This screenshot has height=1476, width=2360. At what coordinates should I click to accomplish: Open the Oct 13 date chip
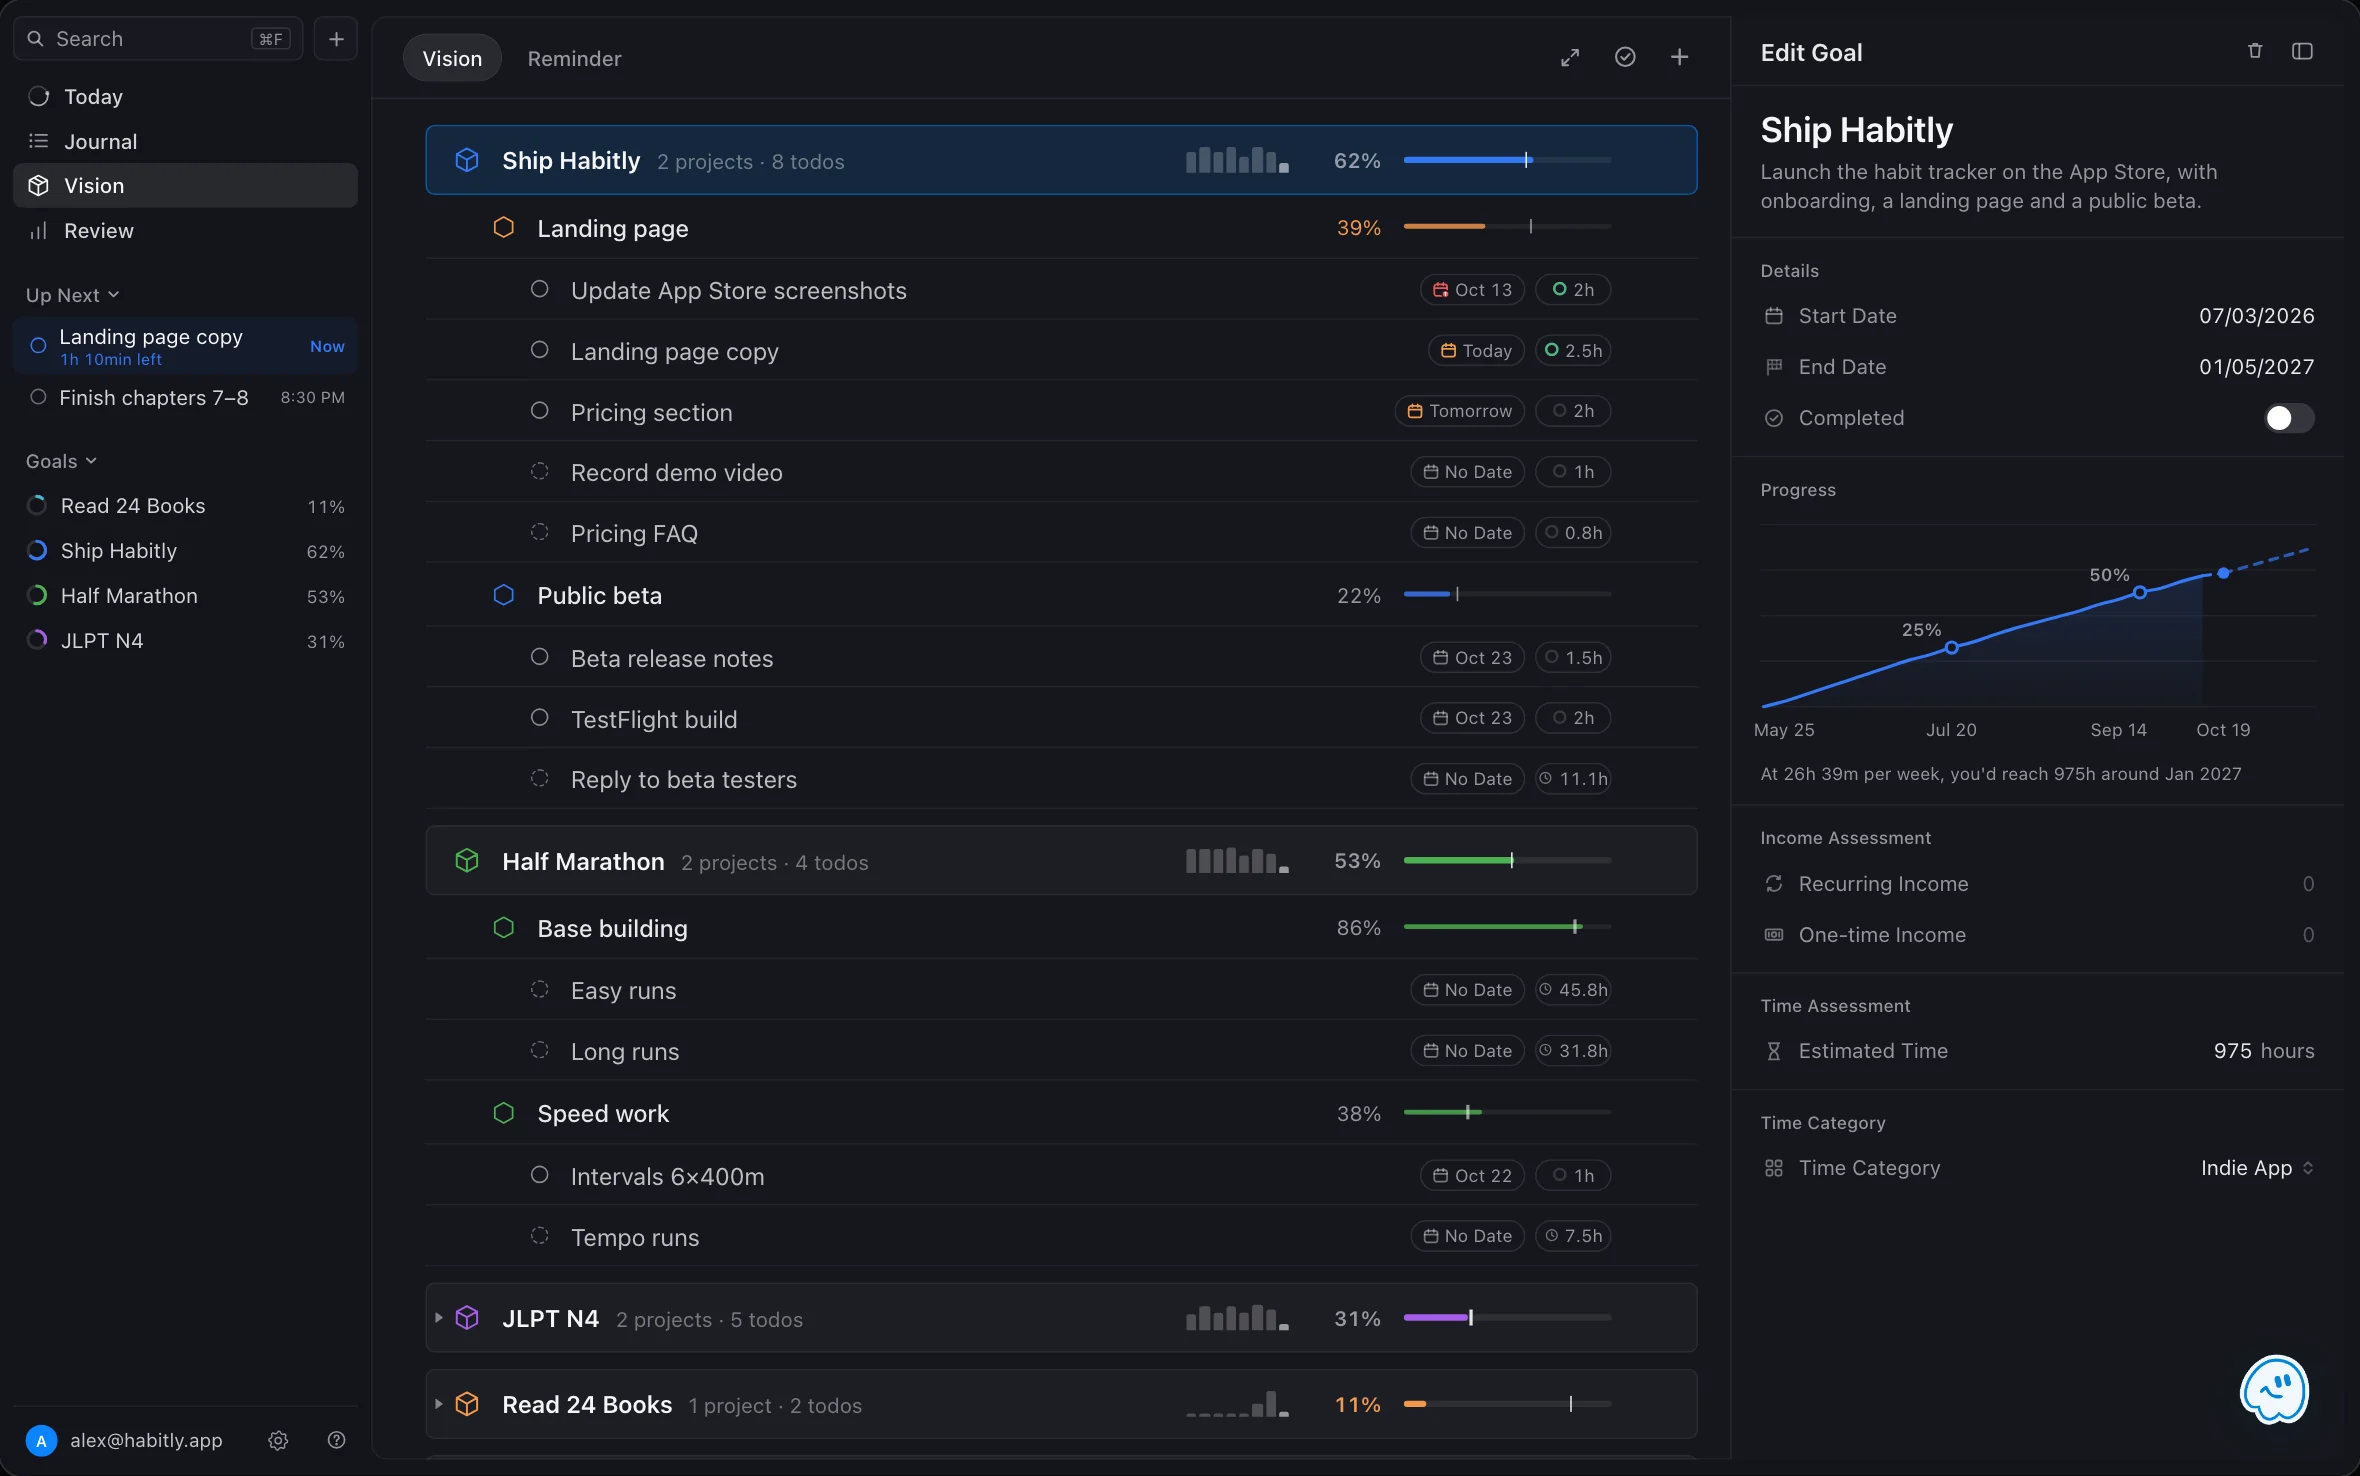[1472, 290]
